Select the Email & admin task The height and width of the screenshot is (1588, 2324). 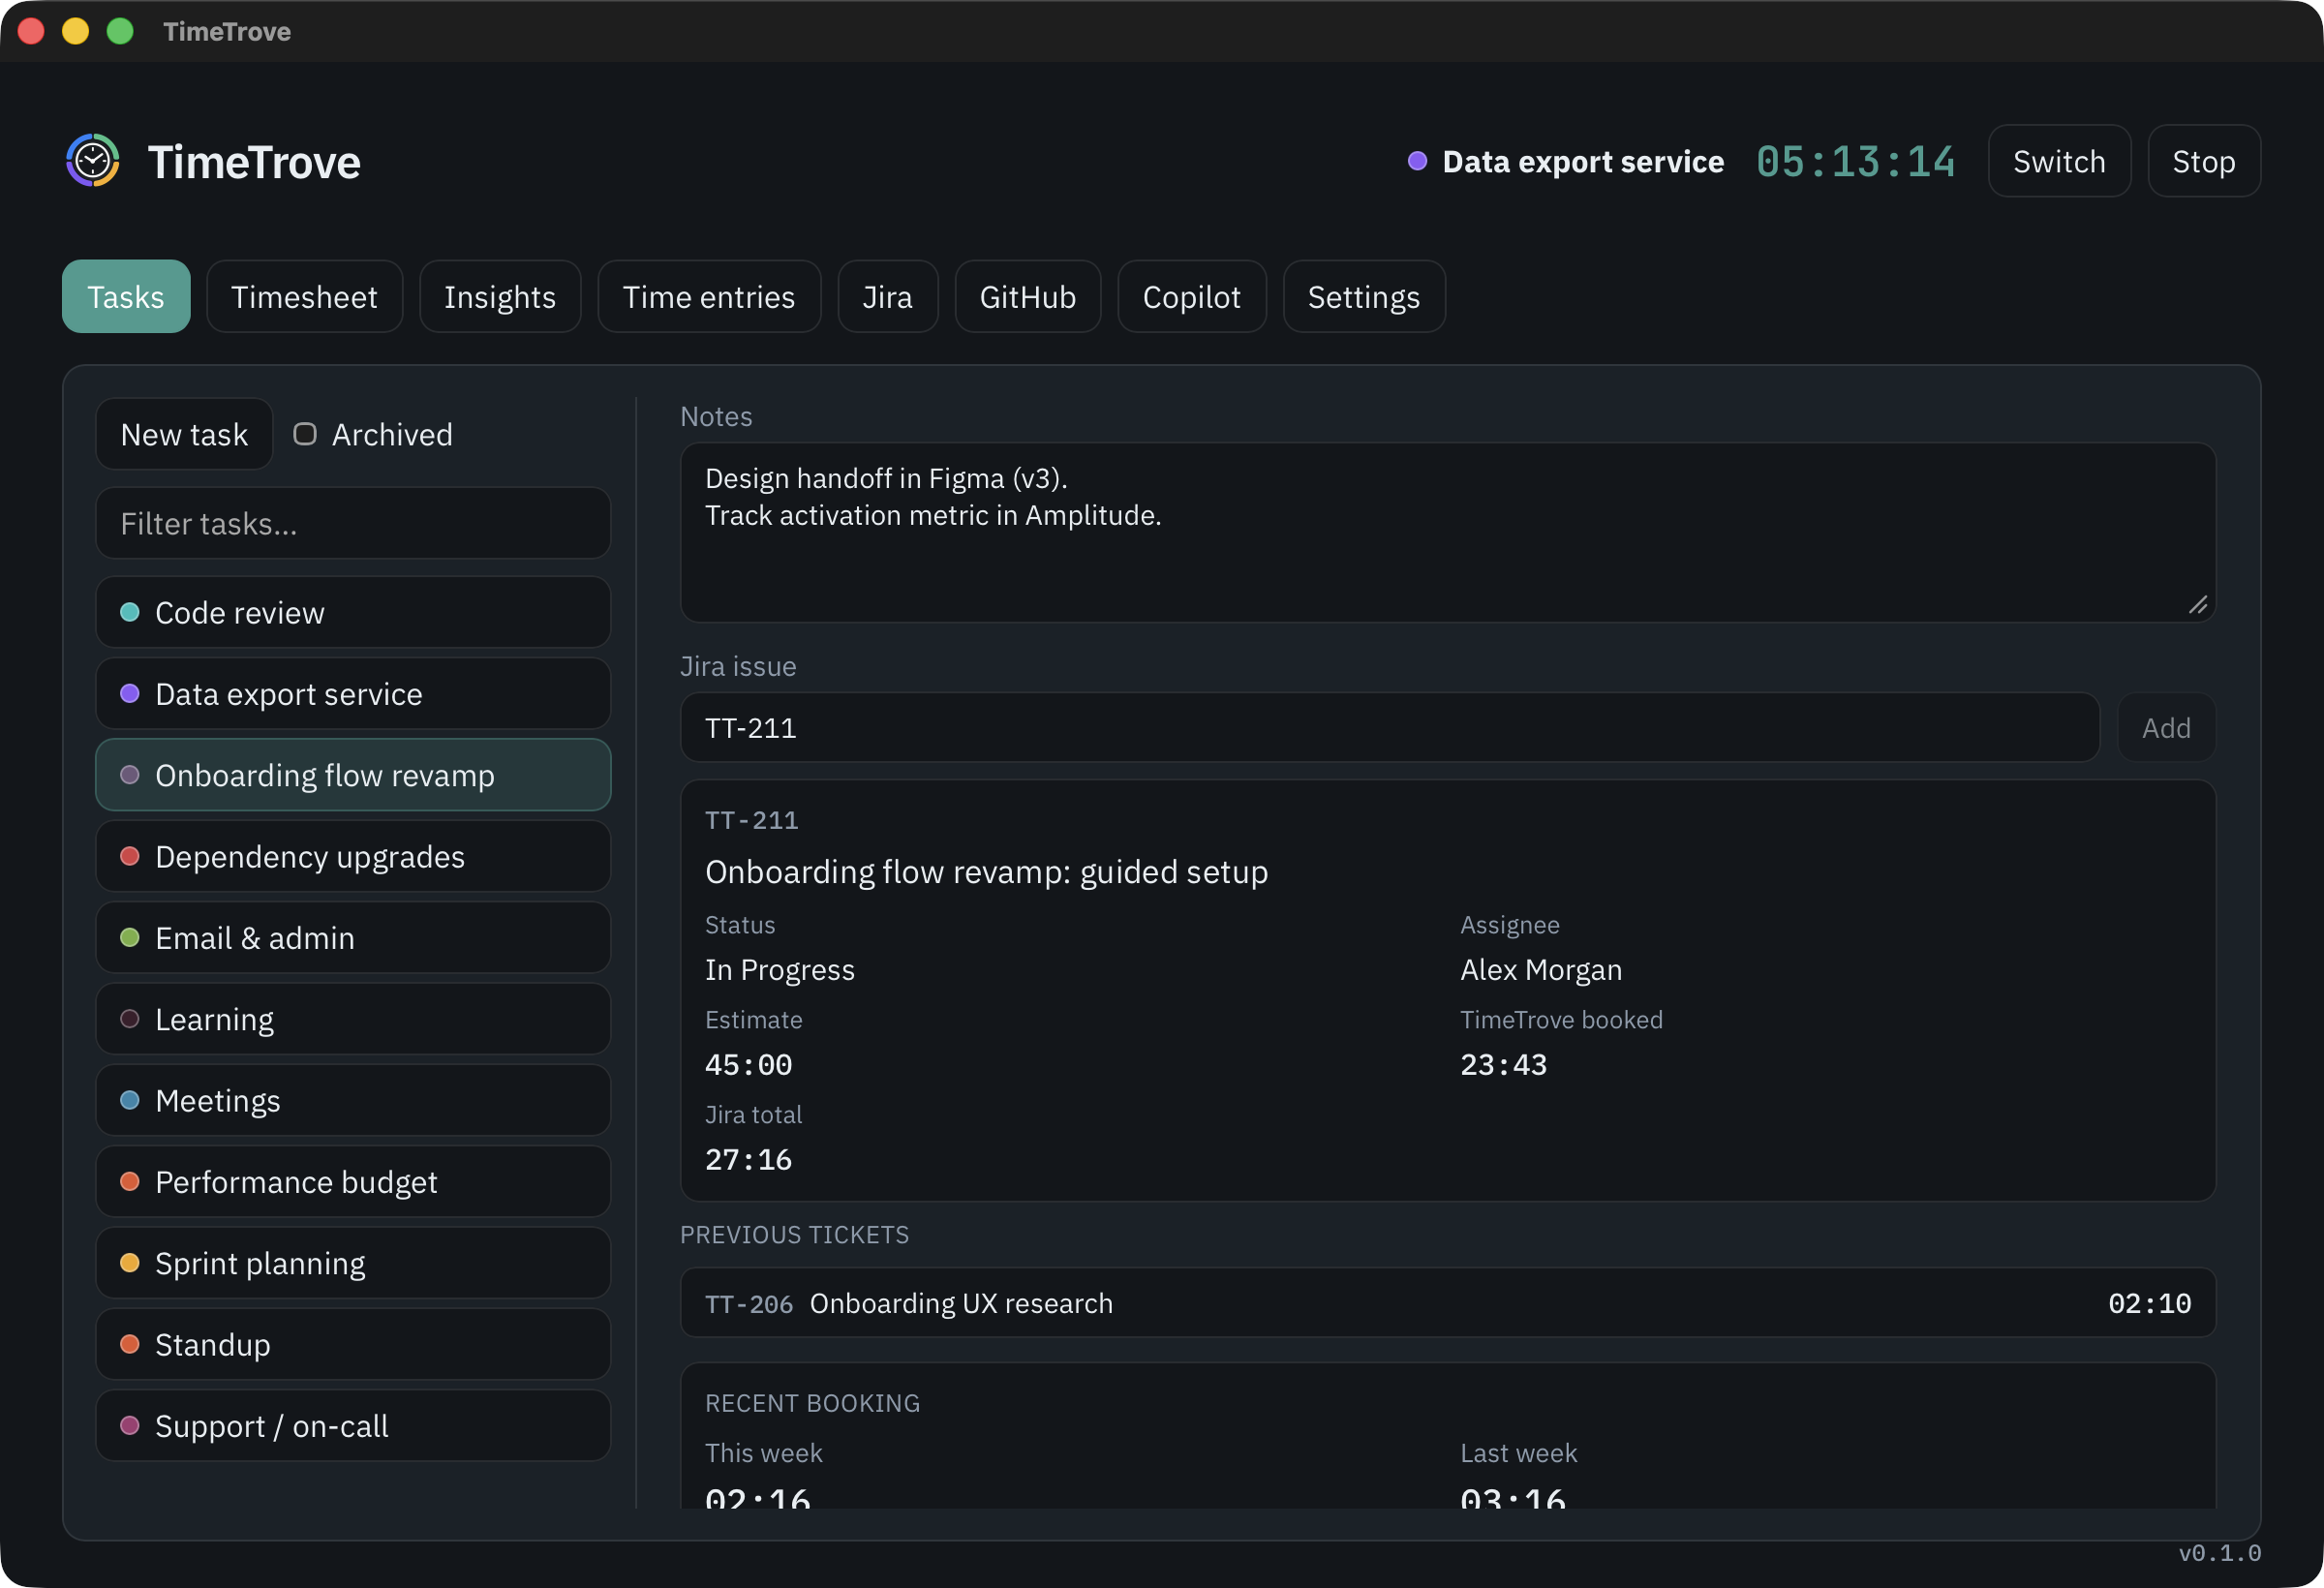353,938
